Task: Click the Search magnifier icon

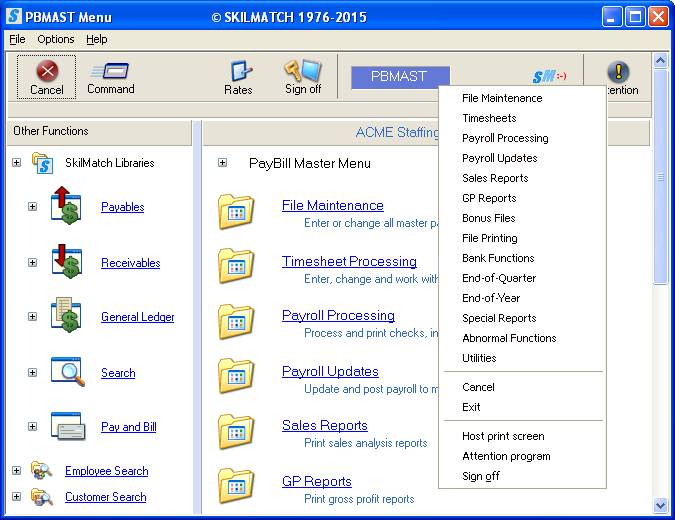Action: click(x=68, y=371)
